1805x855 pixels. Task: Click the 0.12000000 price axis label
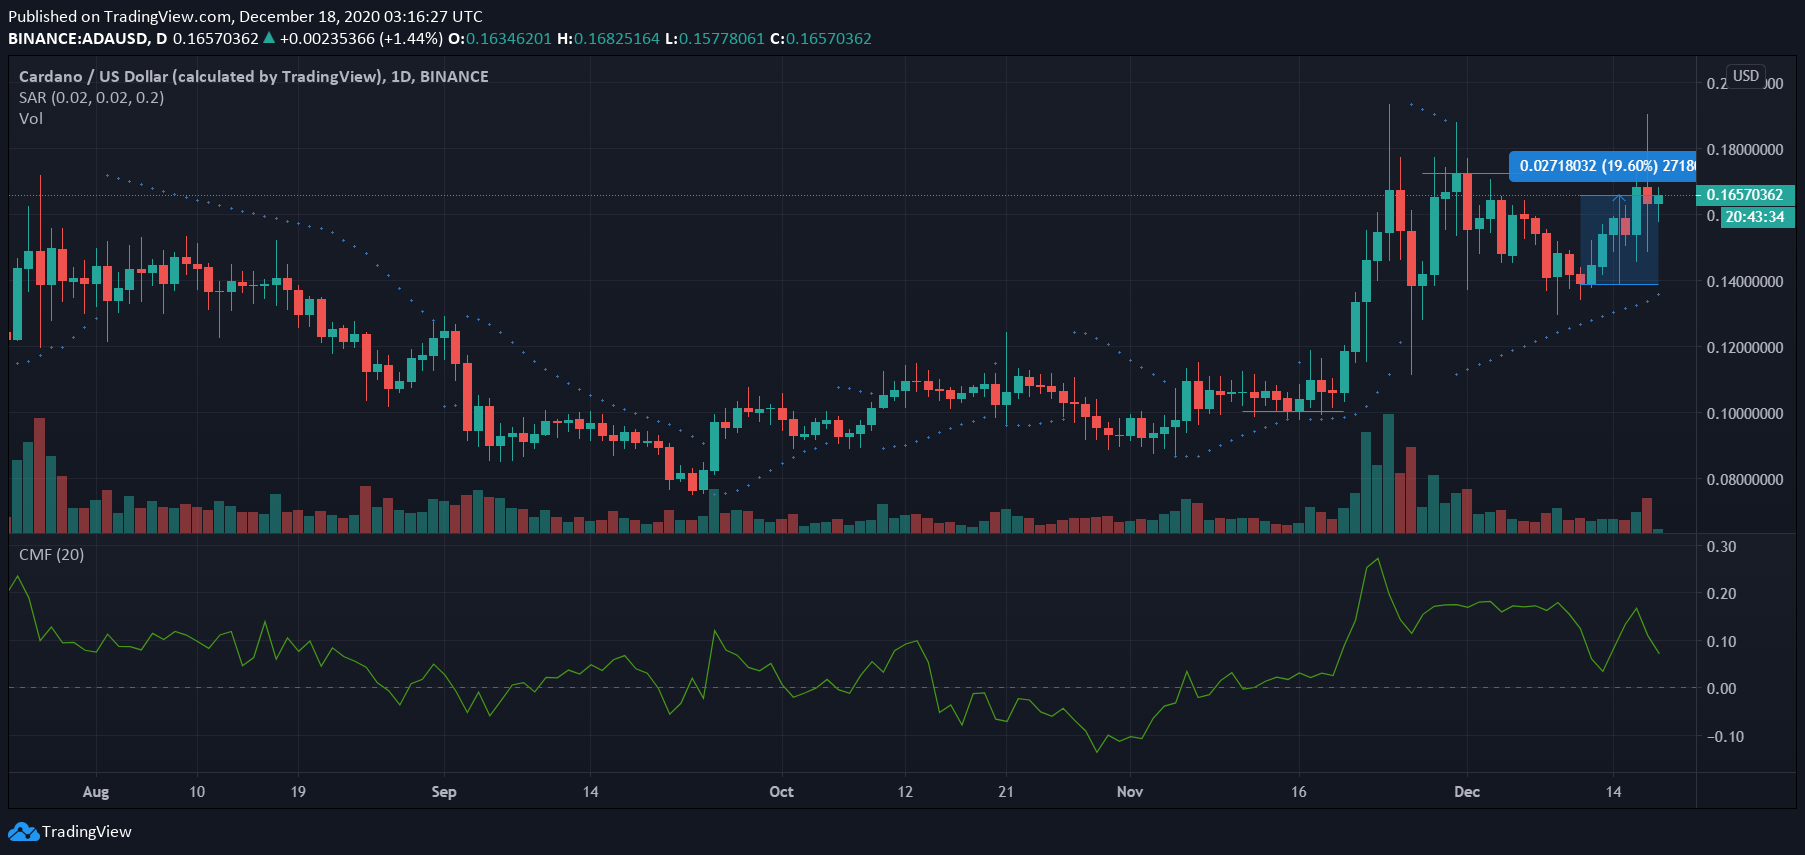(x=1745, y=348)
